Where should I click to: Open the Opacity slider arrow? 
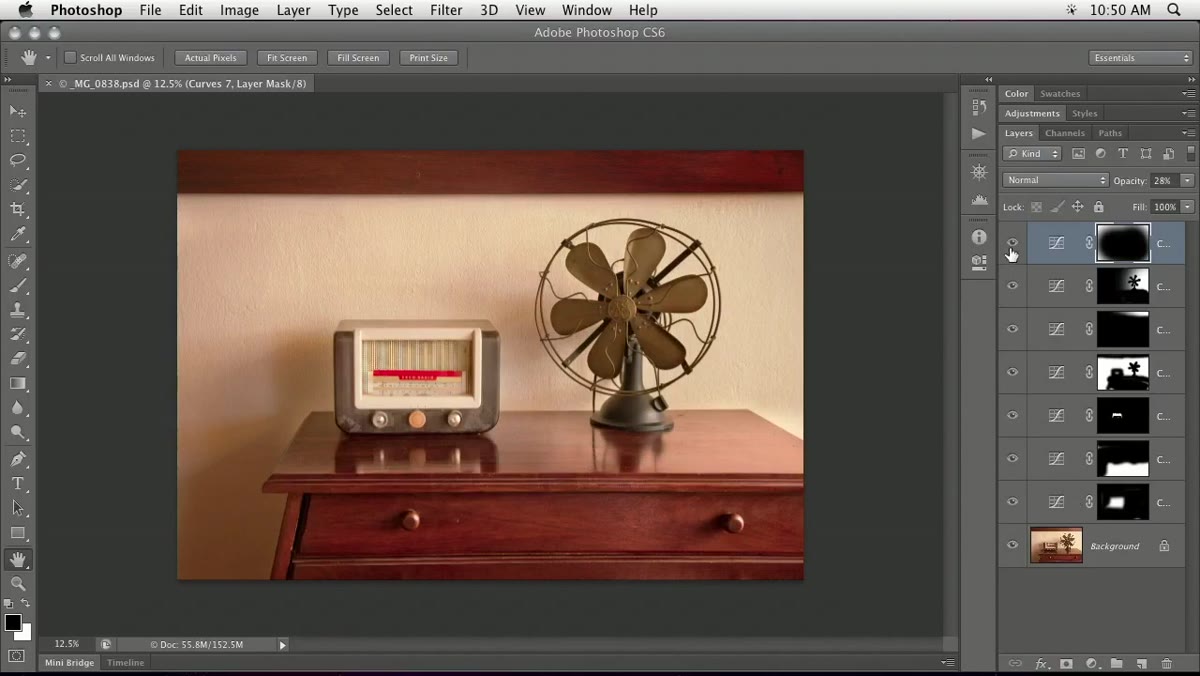point(1187,180)
